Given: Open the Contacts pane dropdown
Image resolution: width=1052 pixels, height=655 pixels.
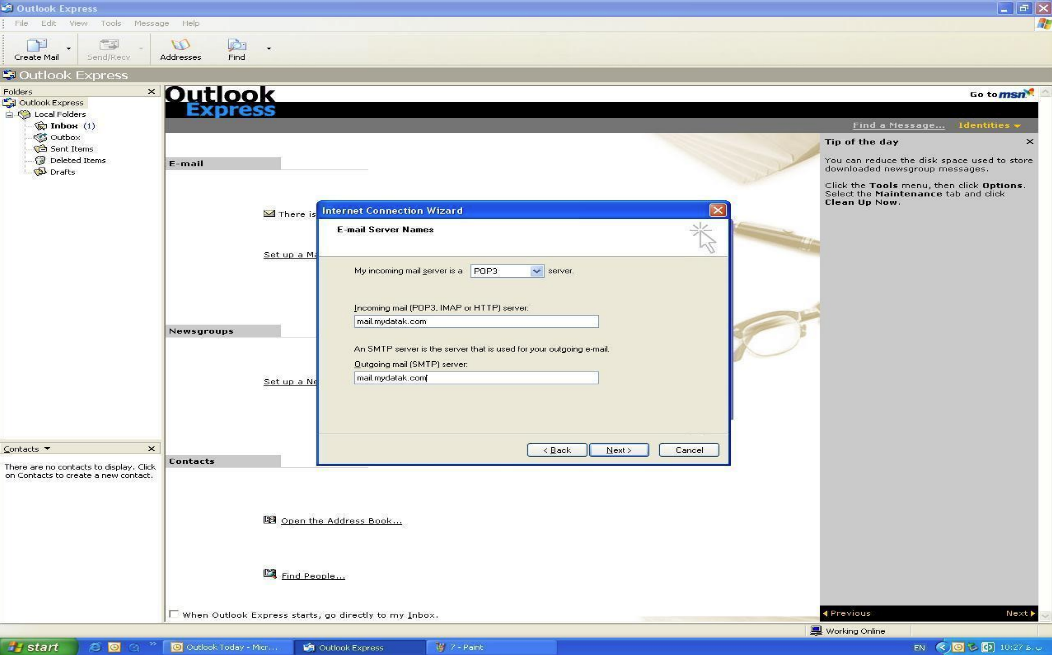Looking at the screenshot, I should click(x=47, y=448).
